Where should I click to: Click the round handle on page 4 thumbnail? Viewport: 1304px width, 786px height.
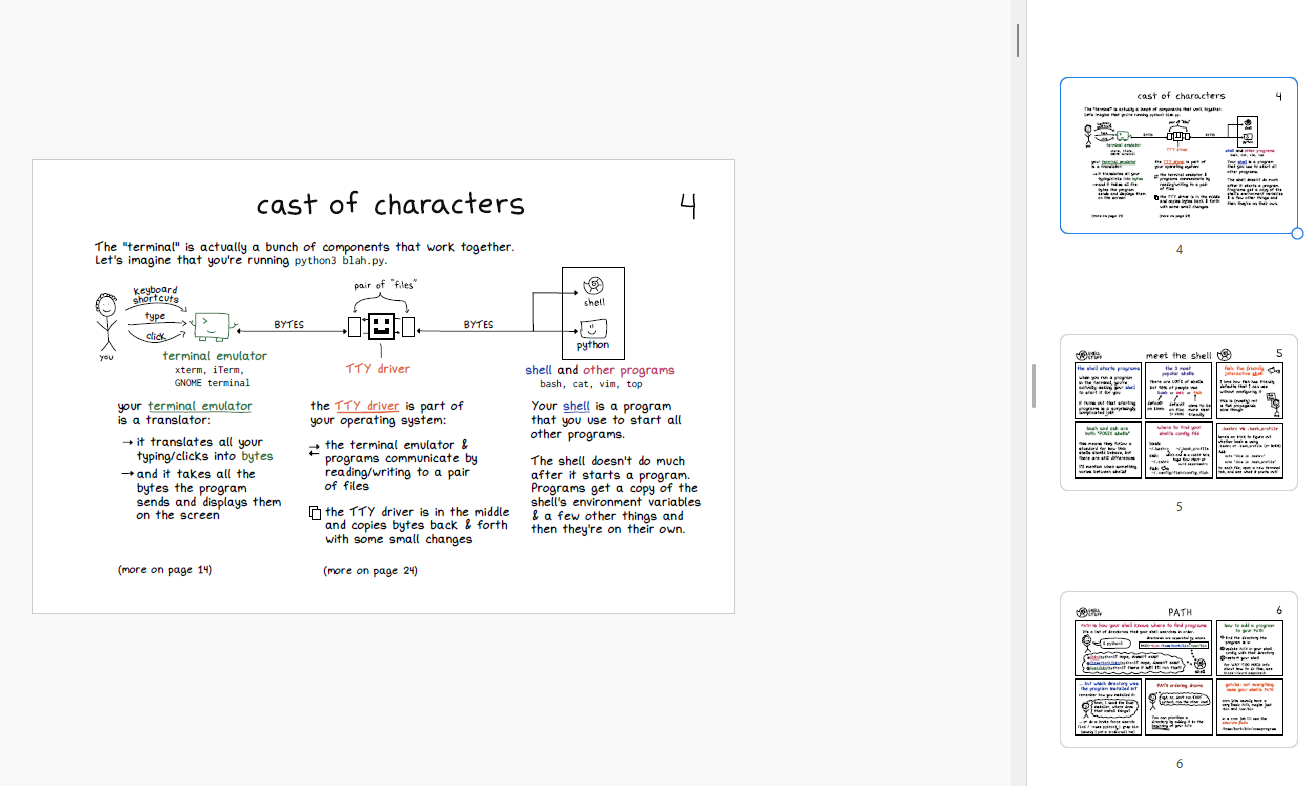1297,233
